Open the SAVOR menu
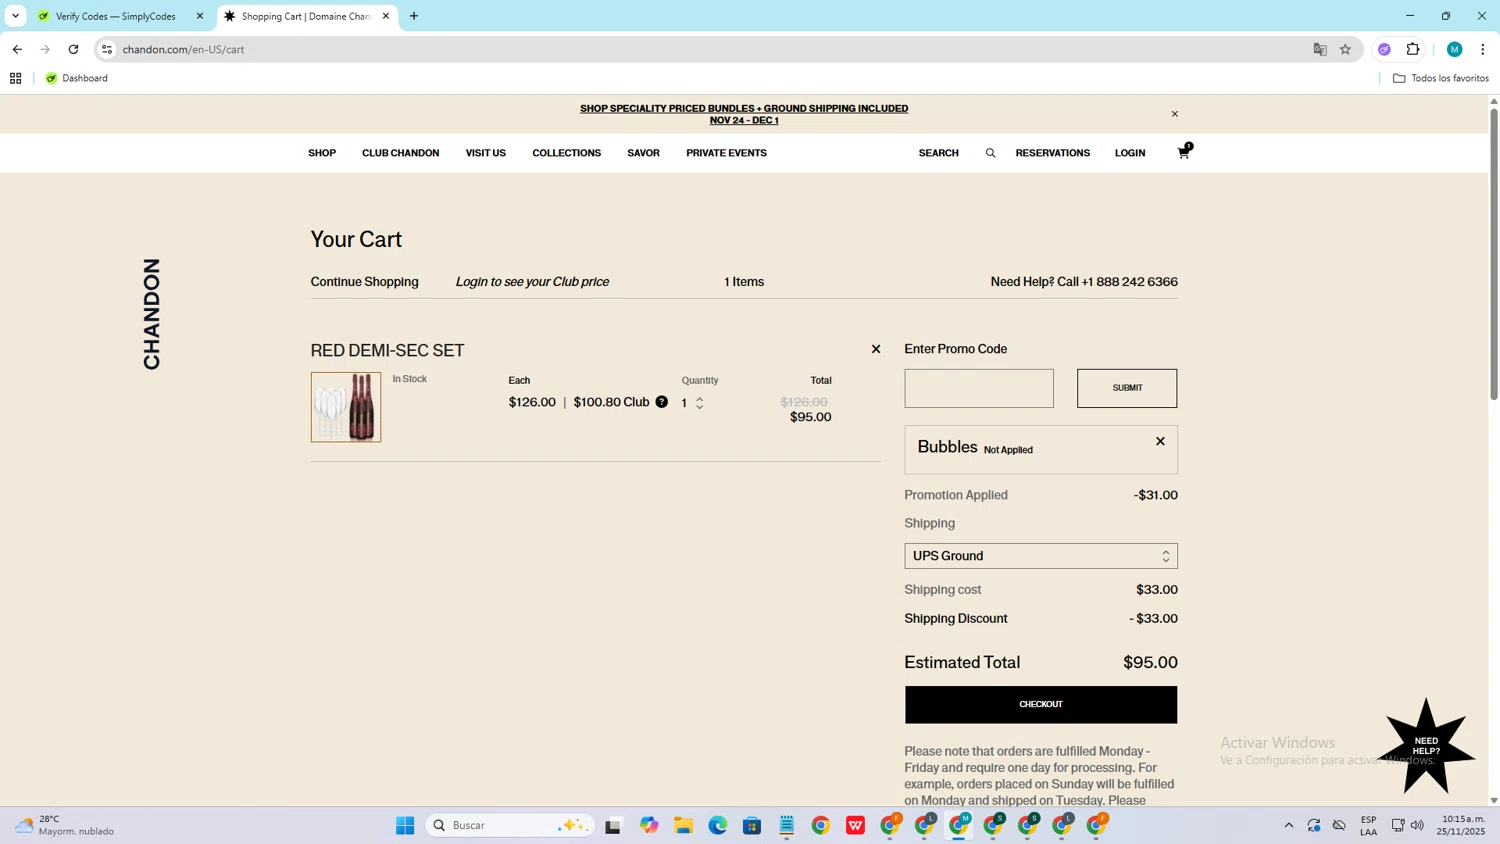Image resolution: width=1500 pixels, height=844 pixels. click(x=643, y=153)
